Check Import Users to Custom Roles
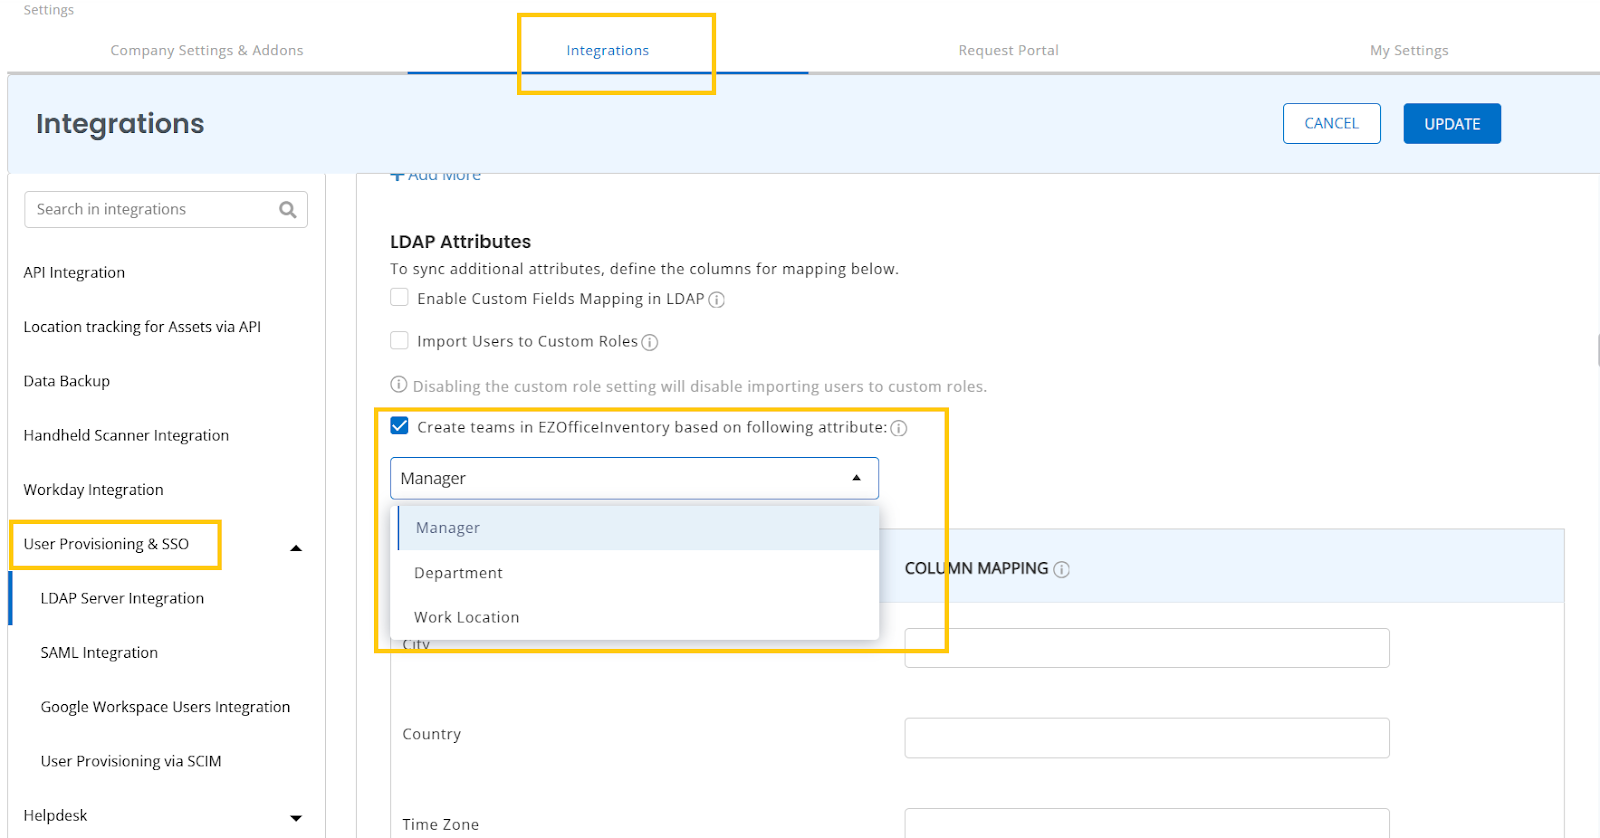1600x838 pixels. (399, 341)
